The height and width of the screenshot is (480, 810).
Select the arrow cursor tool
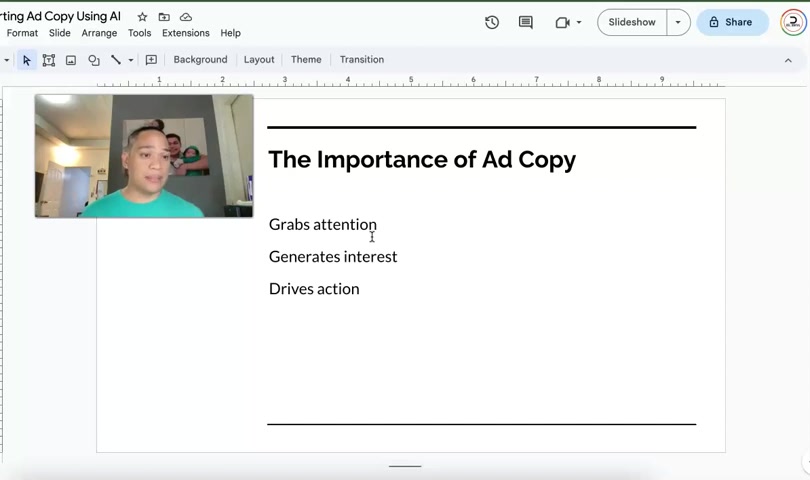[27, 60]
